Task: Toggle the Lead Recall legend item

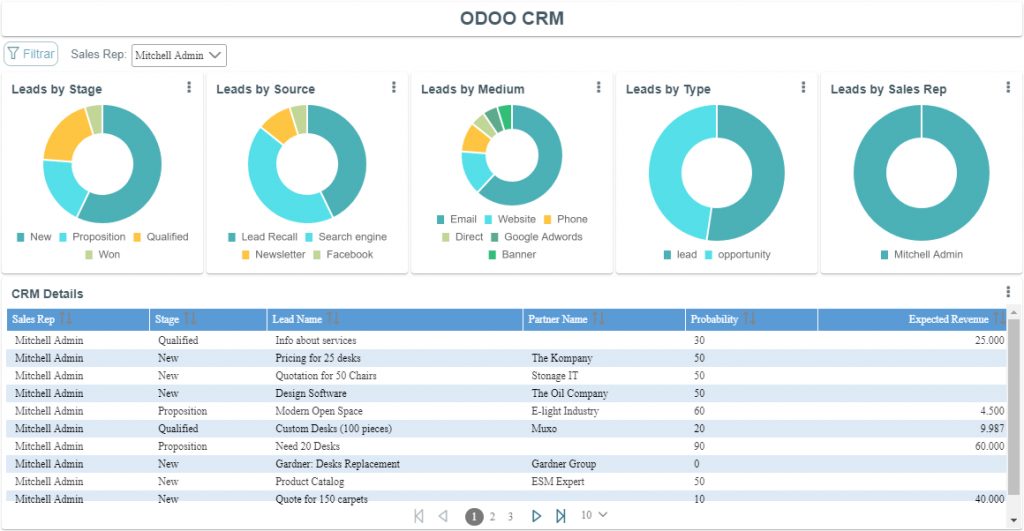Action: click(x=263, y=237)
